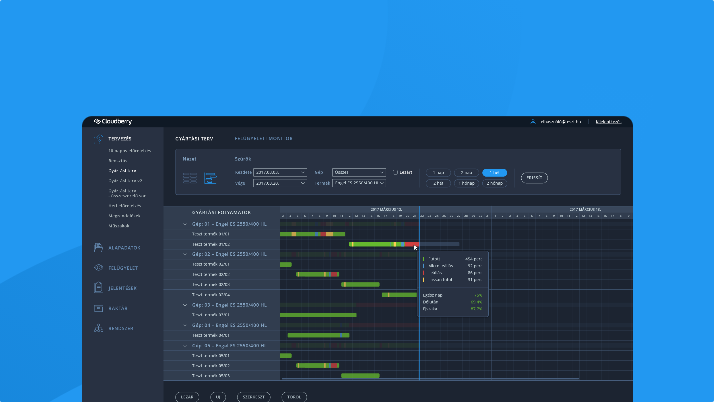714x402 pixels.
Task: Click the red segment on the Gantt bar
Action: click(x=412, y=244)
